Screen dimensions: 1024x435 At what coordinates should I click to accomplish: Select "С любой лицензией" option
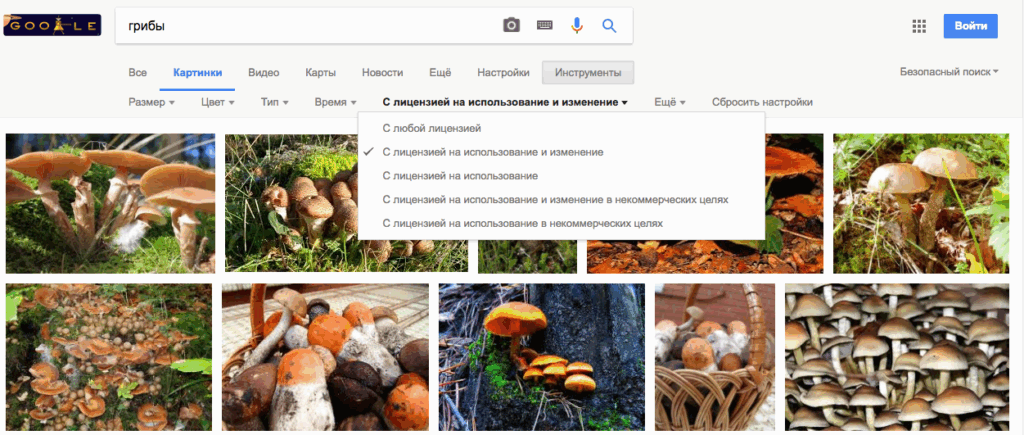431,128
